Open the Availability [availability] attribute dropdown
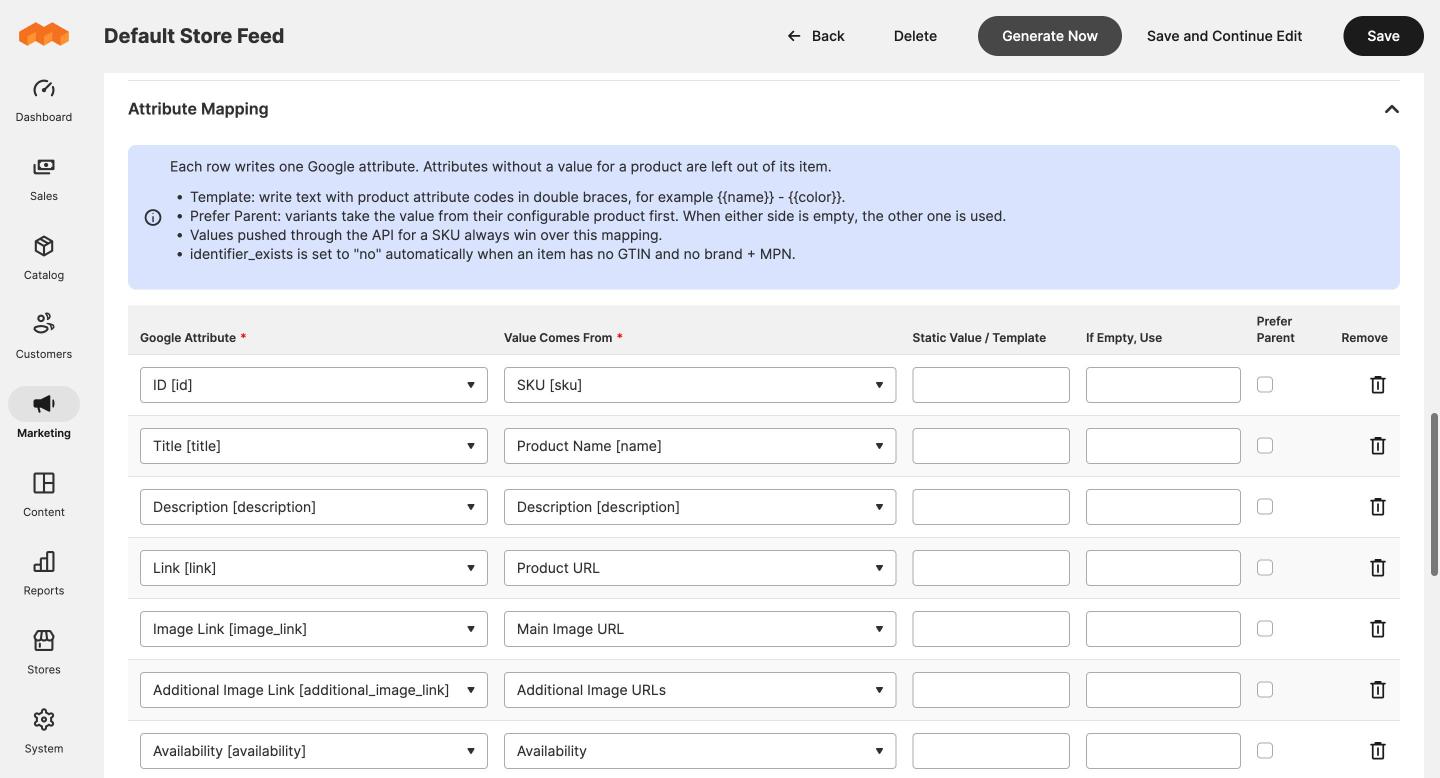The height and width of the screenshot is (778, 1440). click(x=314, y=751)
